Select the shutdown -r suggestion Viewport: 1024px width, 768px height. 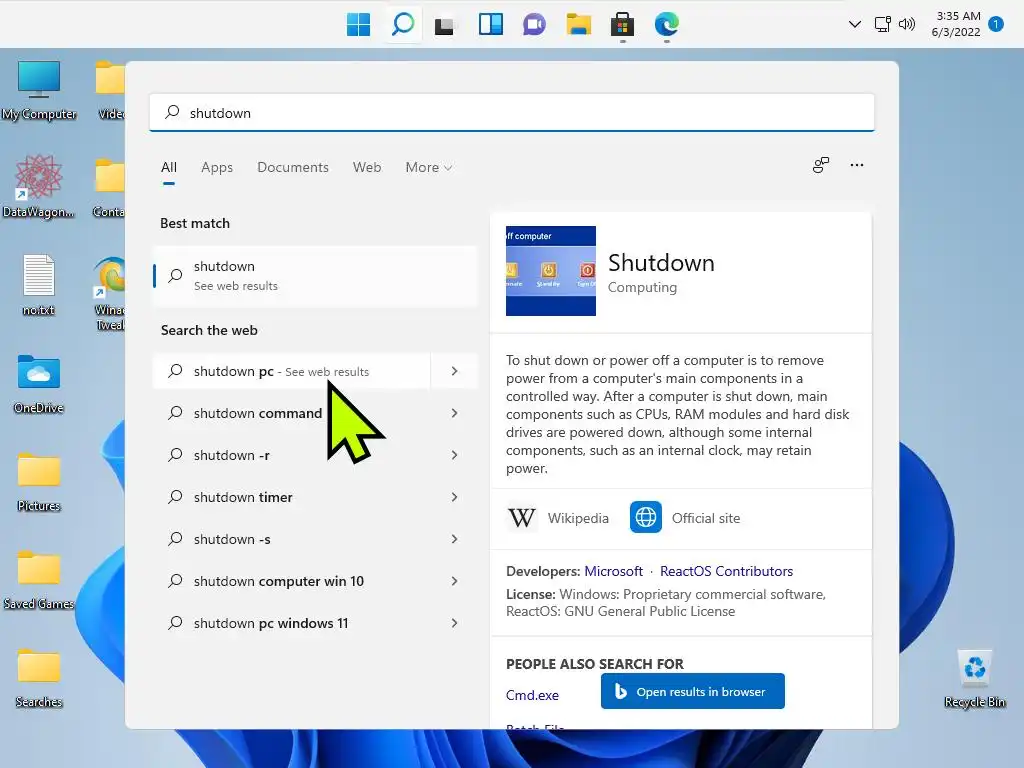291,455
